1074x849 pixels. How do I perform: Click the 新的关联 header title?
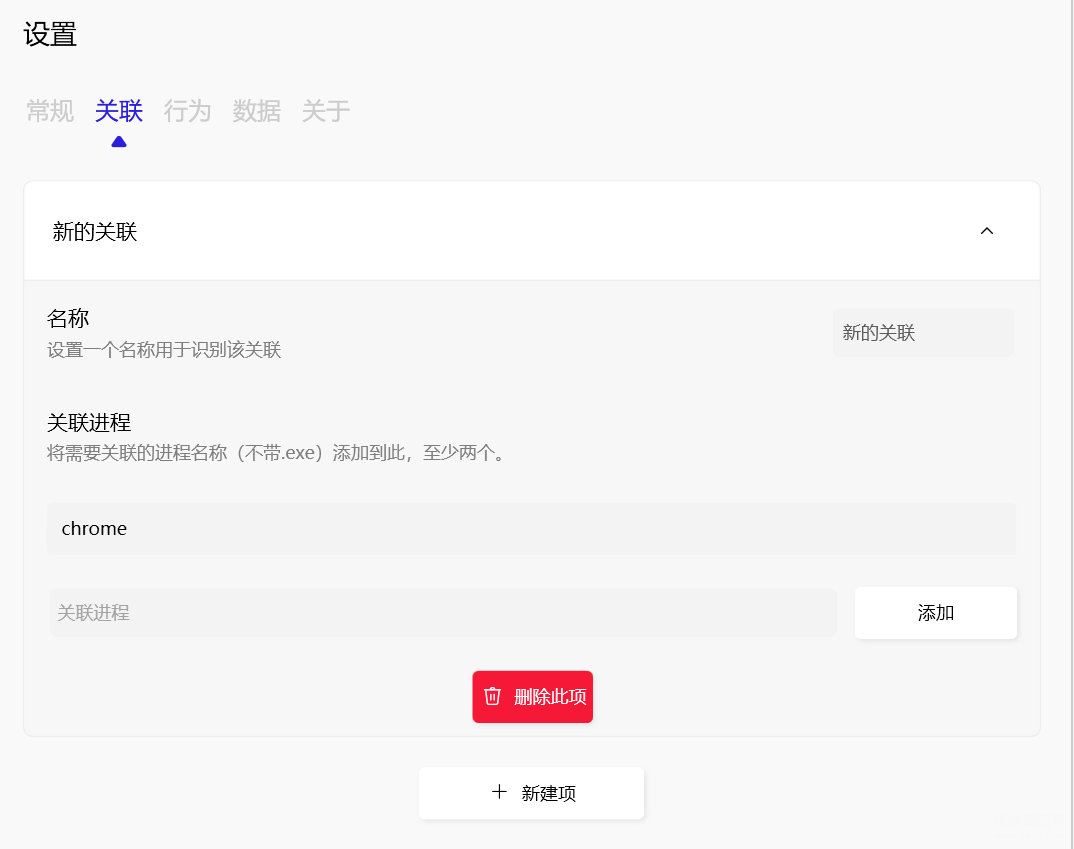coord(95,231)
